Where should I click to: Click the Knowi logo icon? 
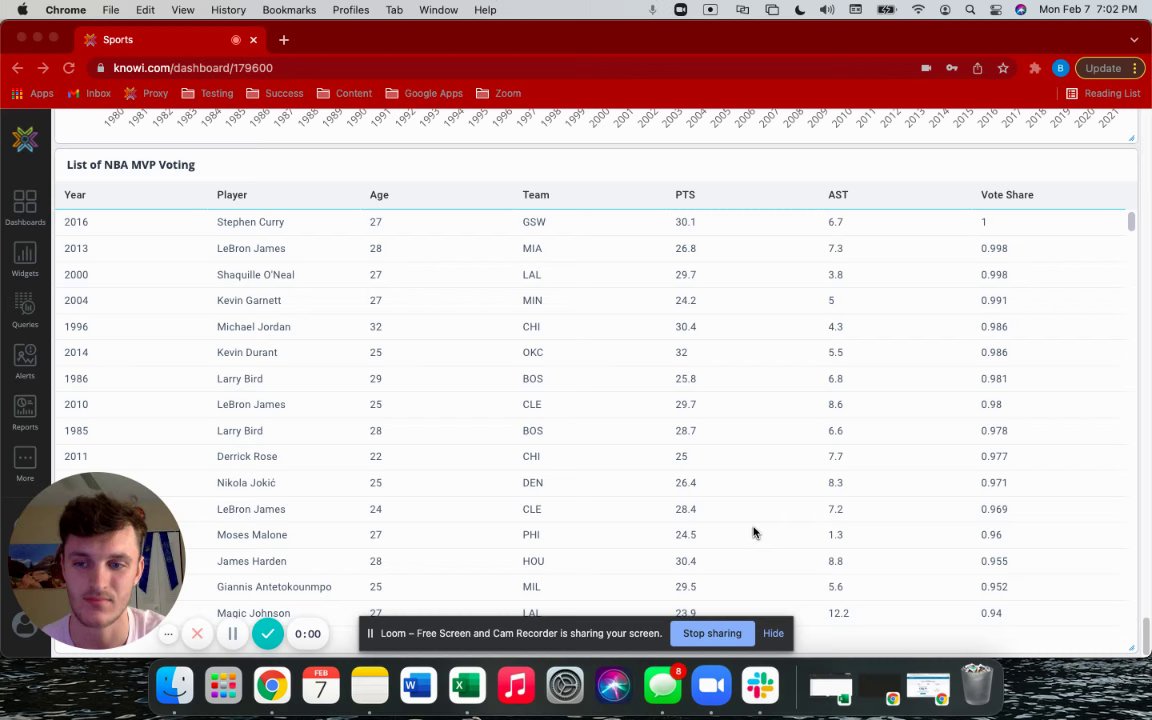(x=25, y=139)
